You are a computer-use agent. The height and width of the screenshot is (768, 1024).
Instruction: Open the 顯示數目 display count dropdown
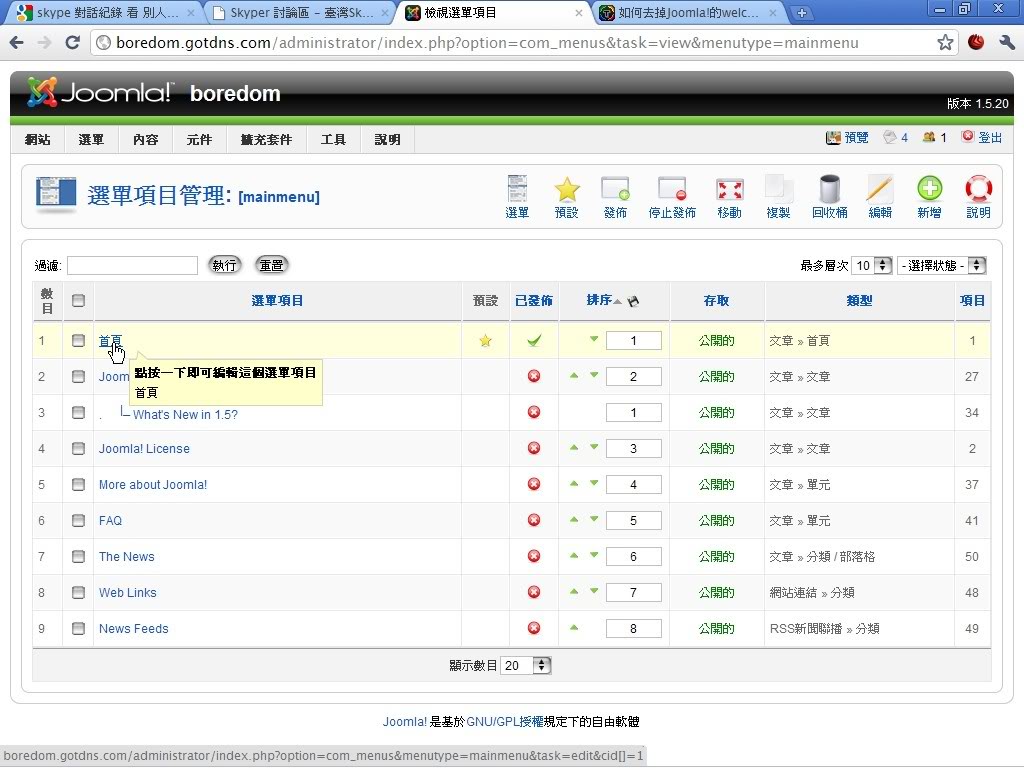[x=526, y=665]
